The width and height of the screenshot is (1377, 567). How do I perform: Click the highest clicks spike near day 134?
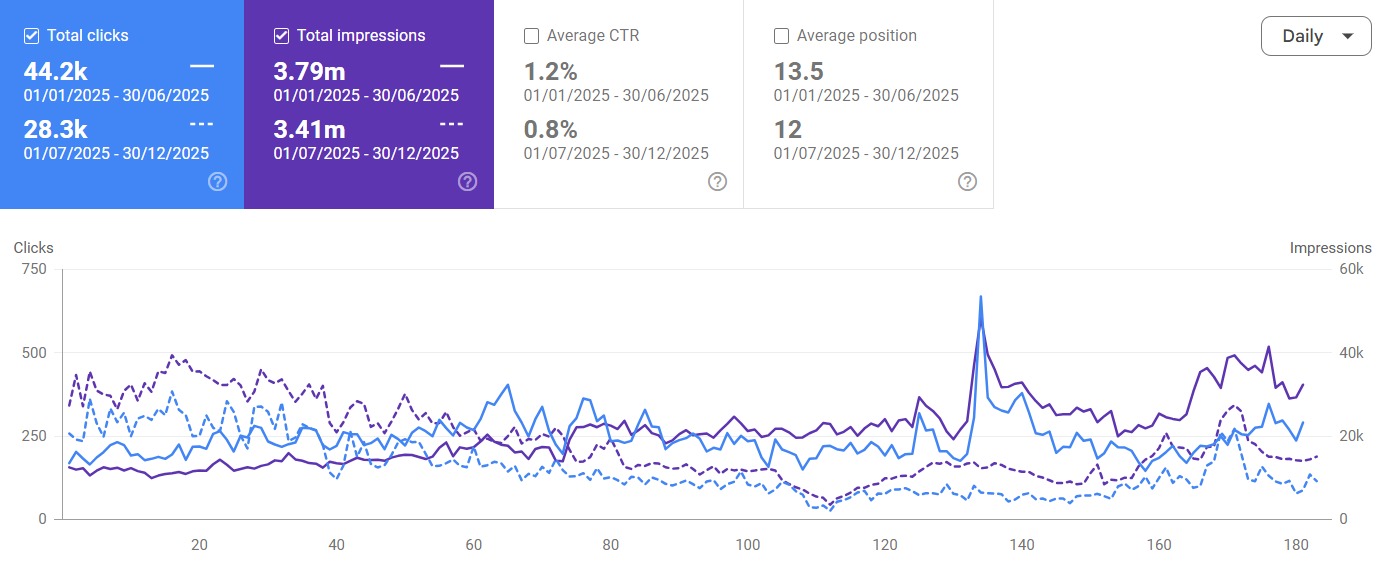coord(980,297)
